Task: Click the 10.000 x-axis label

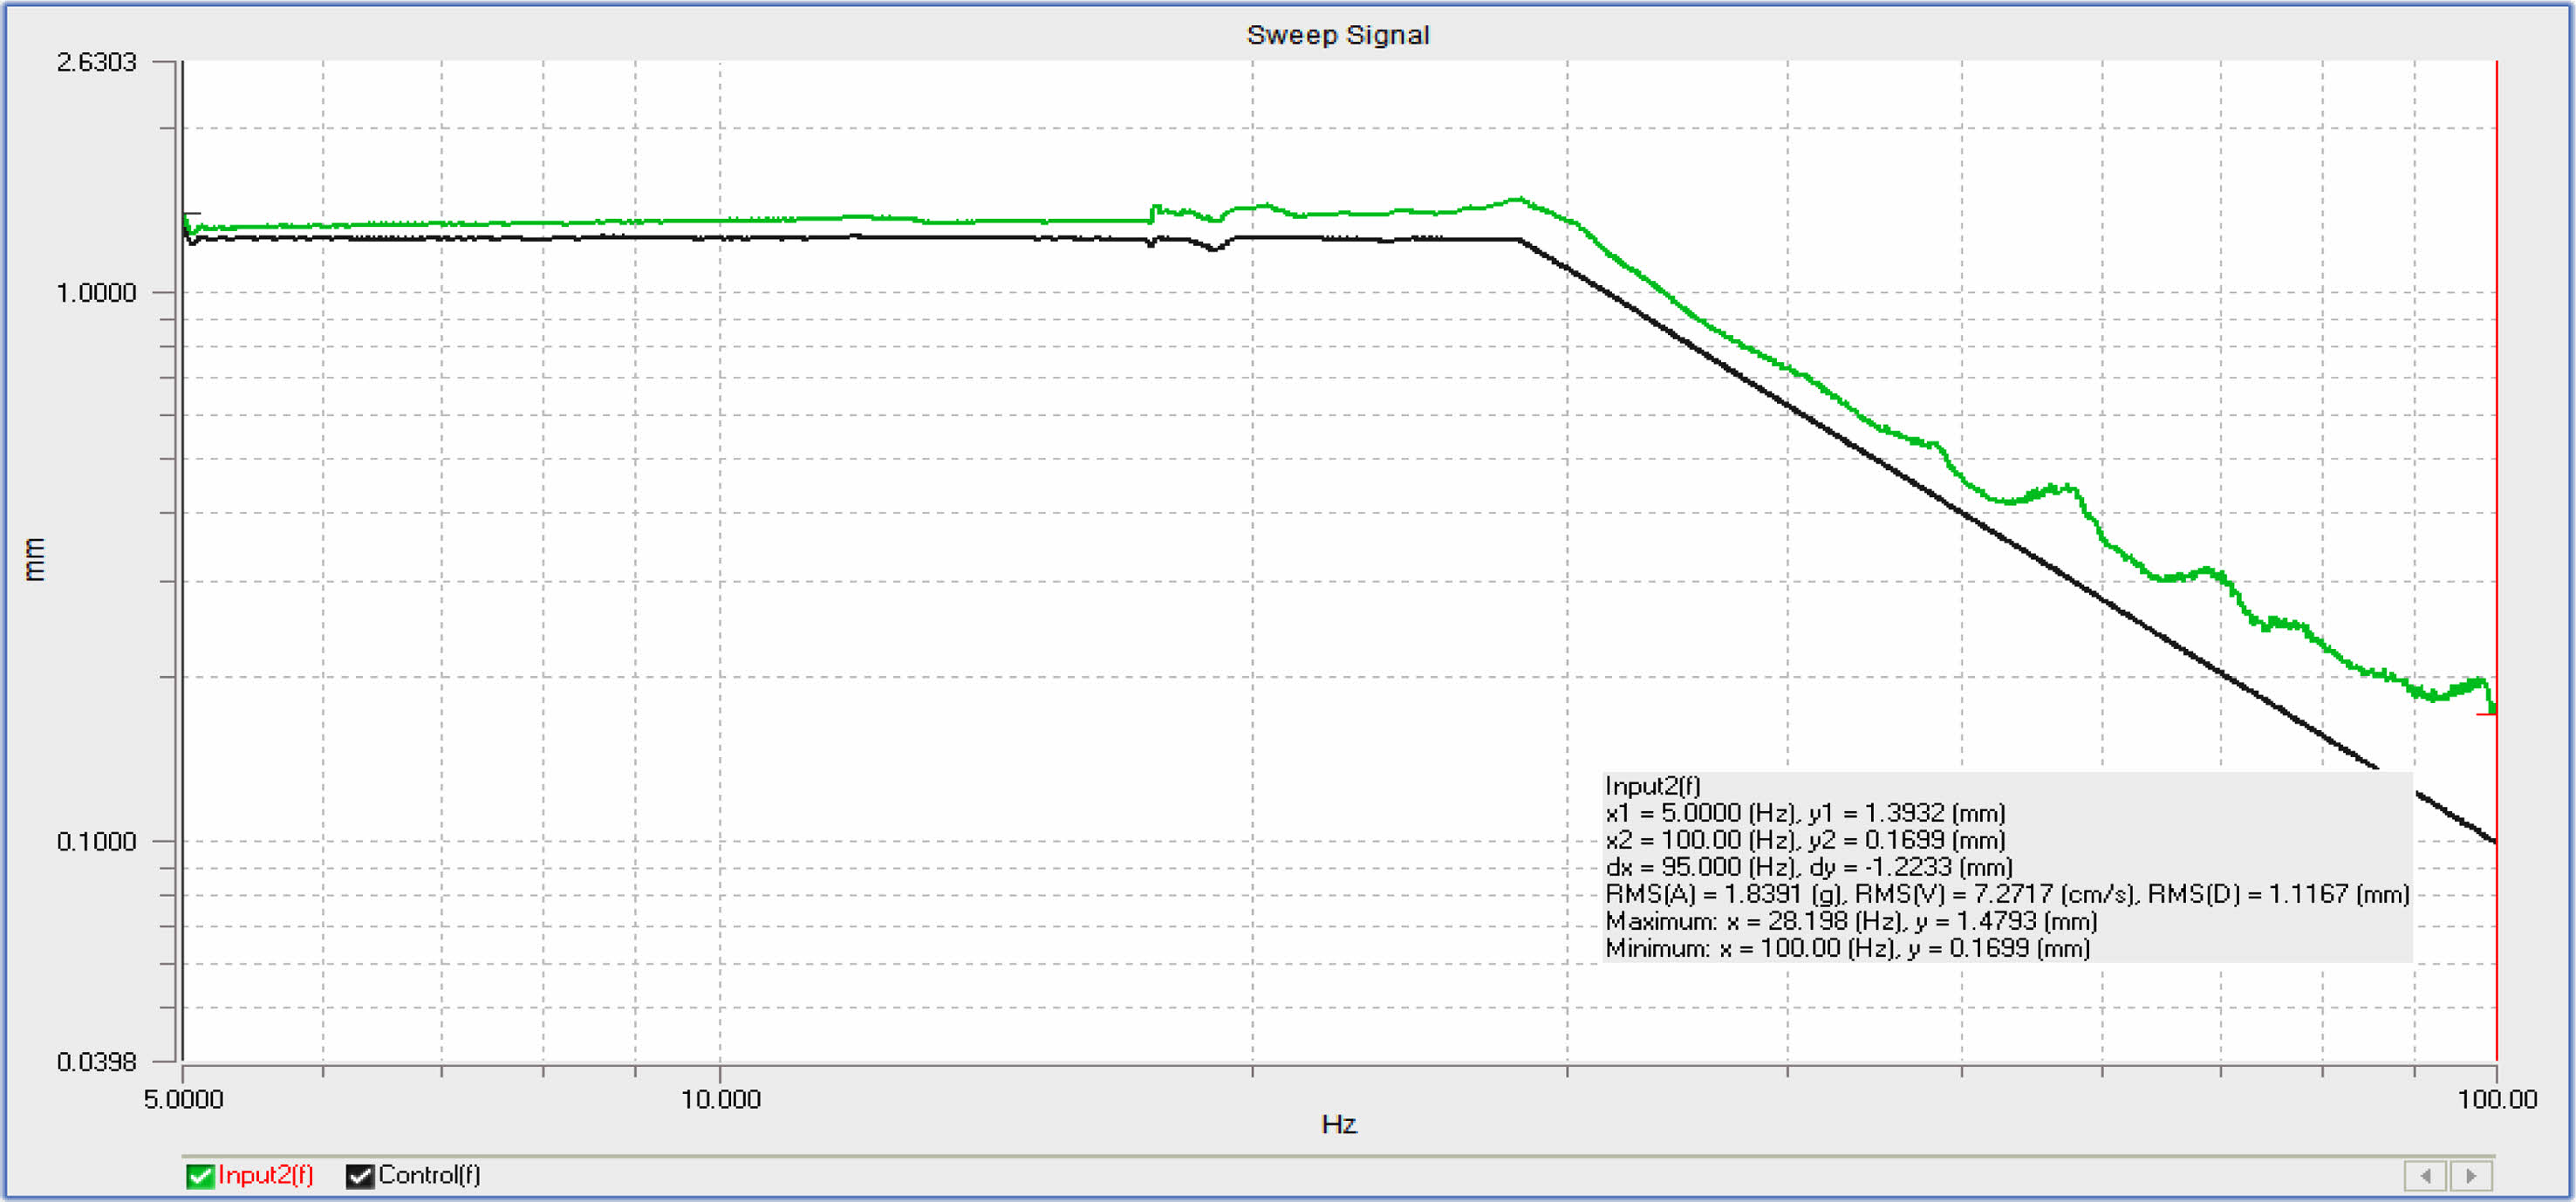Action: coord(720,1099)
